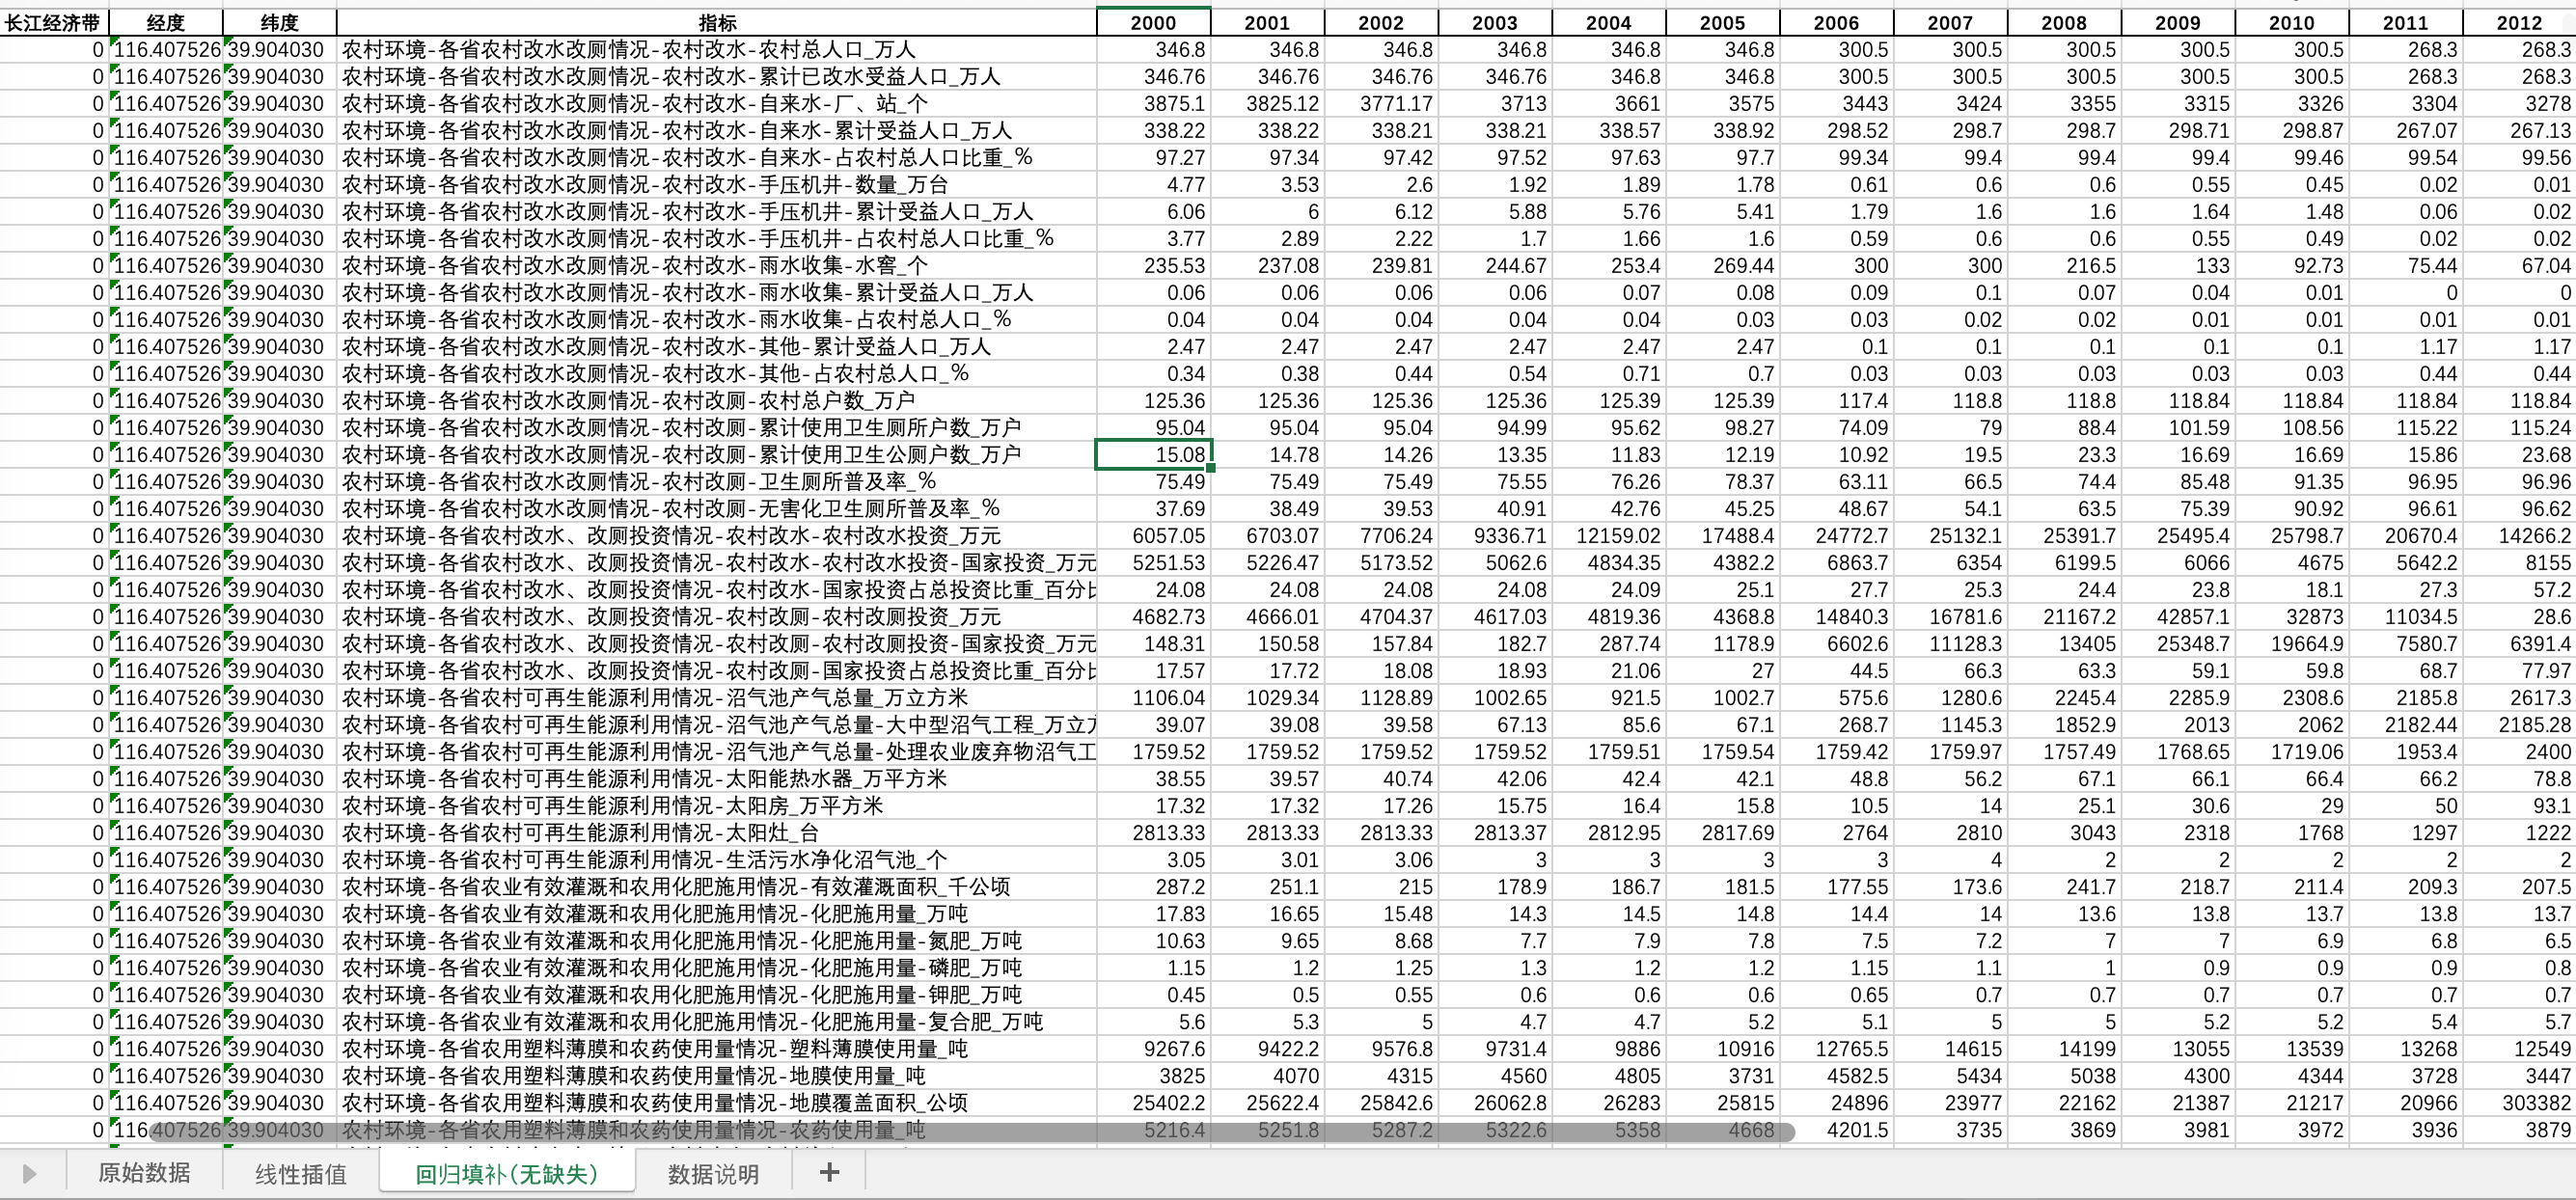Select the 2000 column header cell
Screen dimensions: 2576x1200
click(1153, 22)
